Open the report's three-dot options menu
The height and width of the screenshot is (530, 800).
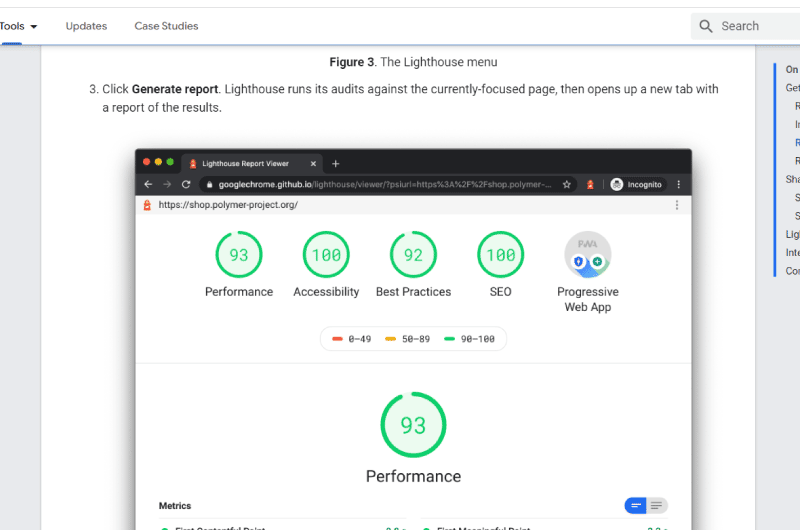pos(677,205)
